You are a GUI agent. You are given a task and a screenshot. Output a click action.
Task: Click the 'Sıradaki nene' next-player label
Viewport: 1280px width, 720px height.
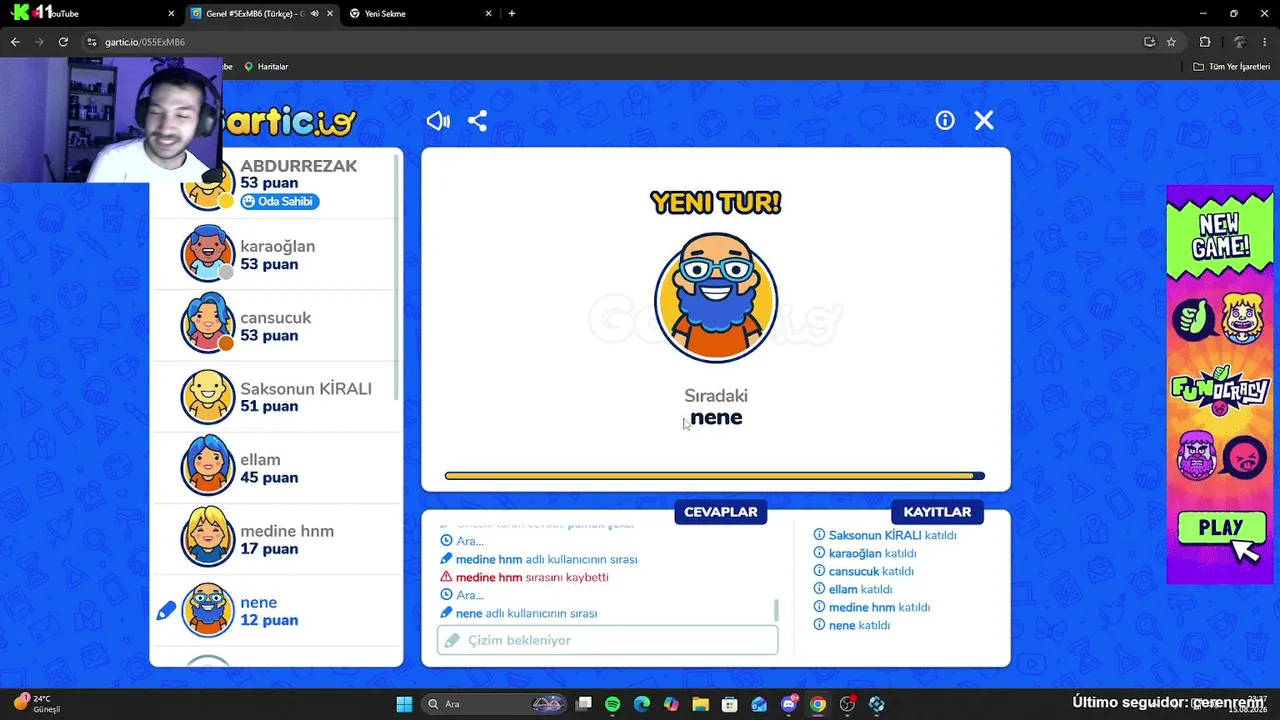[x=716, y=407]
